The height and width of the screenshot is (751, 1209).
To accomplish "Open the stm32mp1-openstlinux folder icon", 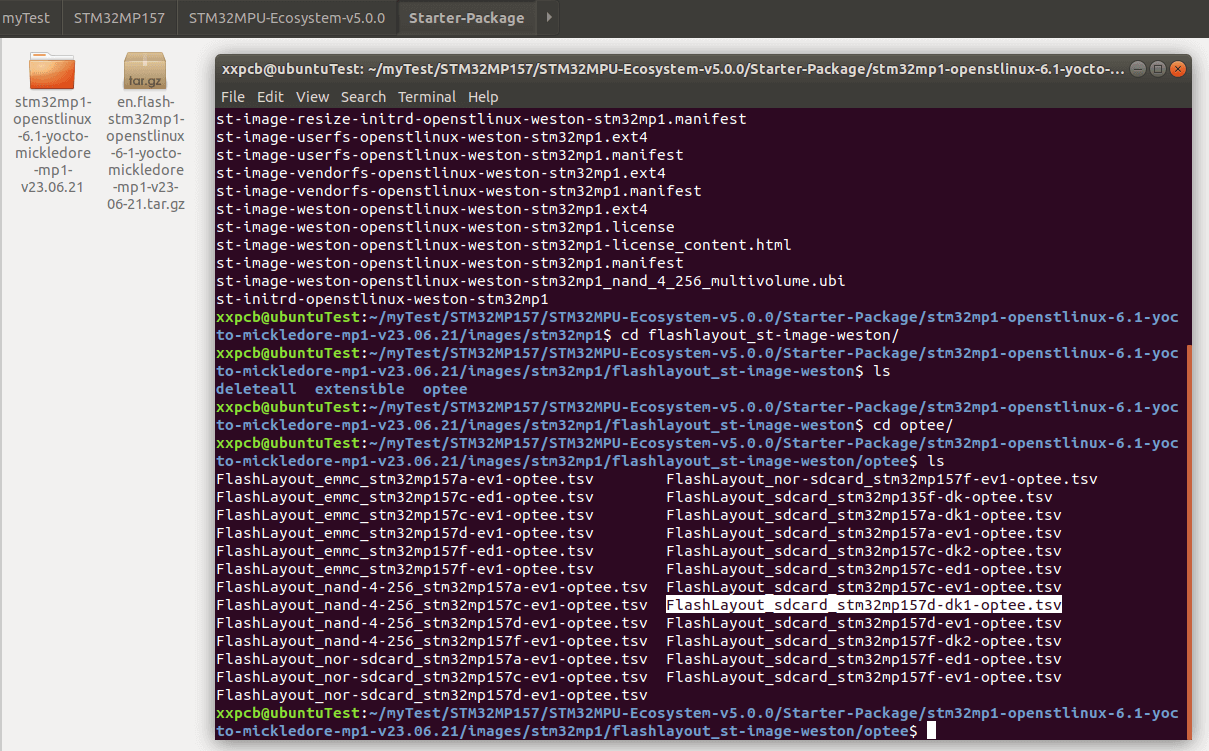I will pyautogui.click(x=52, y=70).
